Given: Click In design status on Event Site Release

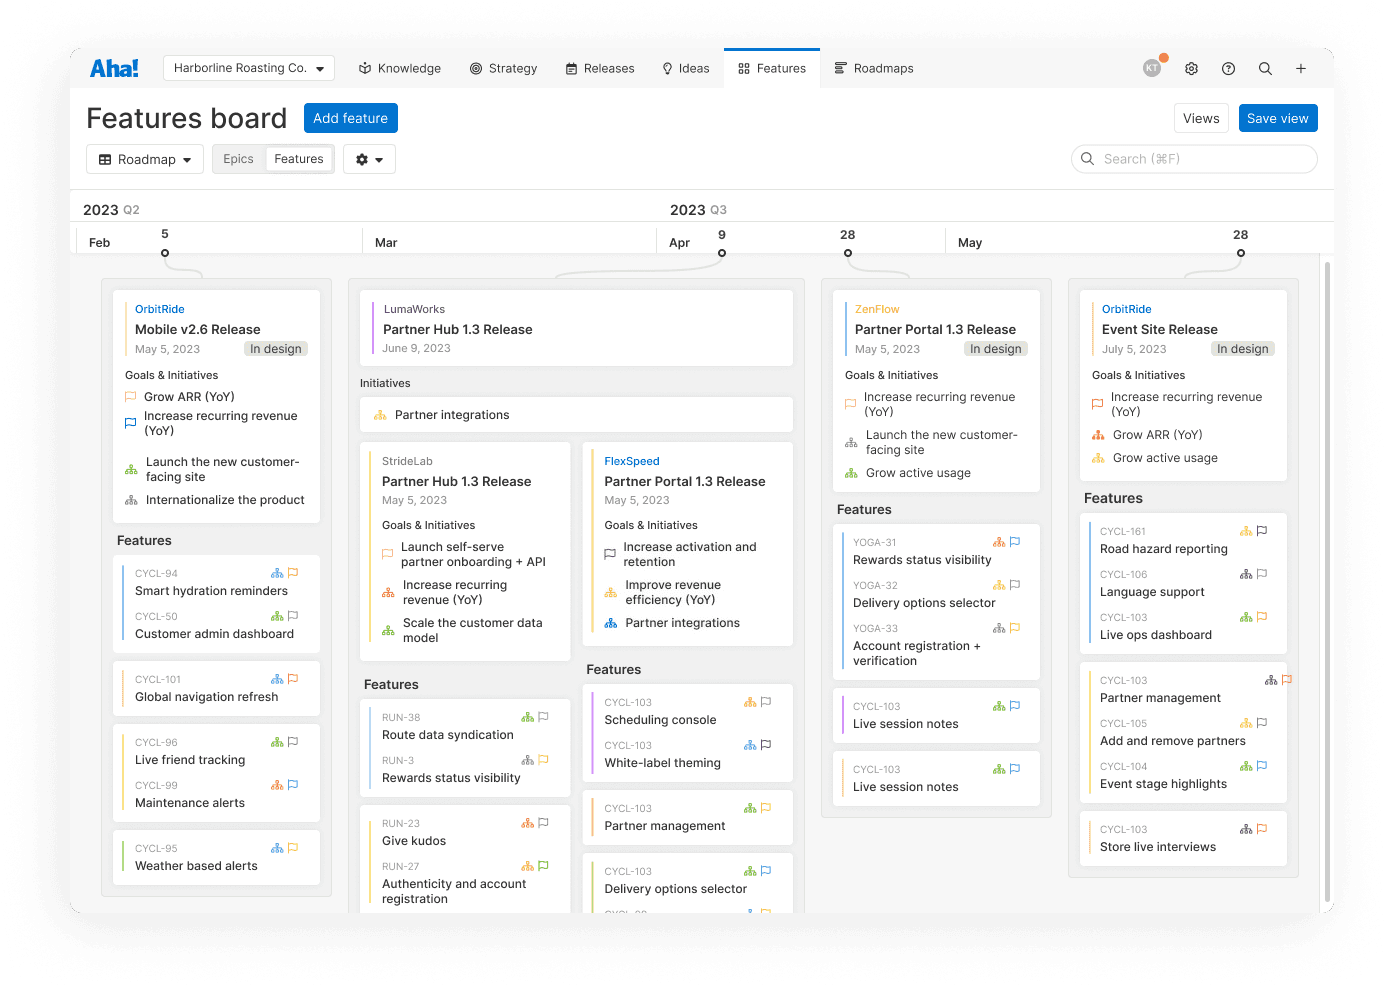Looking at the screenshot, I should click(1243, 349).
